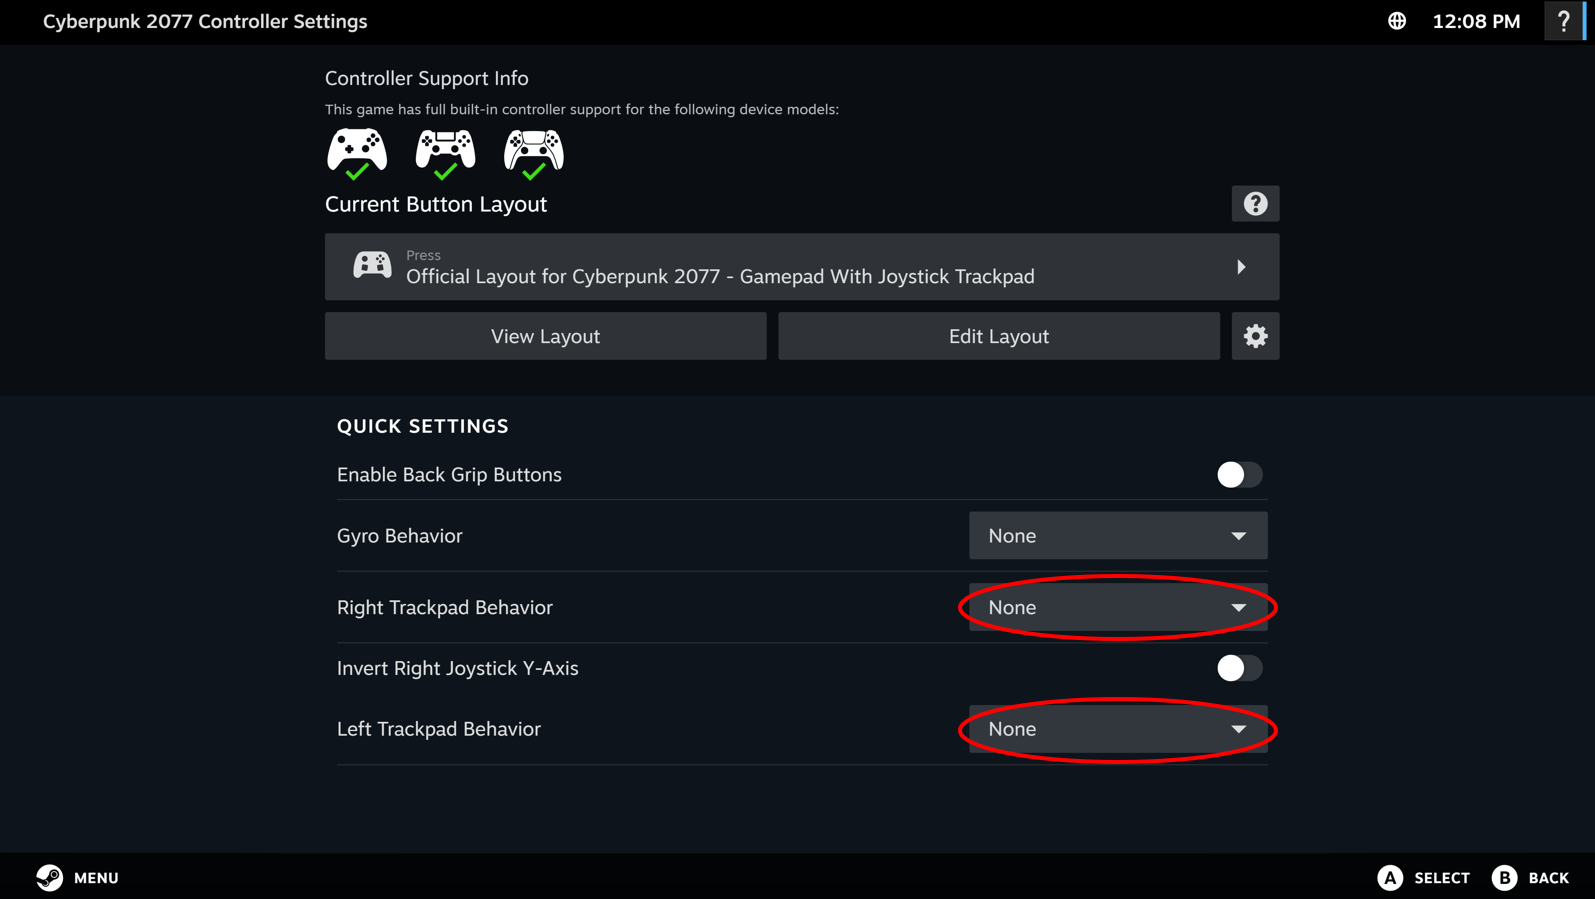The image size is (1595, 899).
Task: Open the top-right question mark help
Action: pyautogui.click(x=1564, y=21)
